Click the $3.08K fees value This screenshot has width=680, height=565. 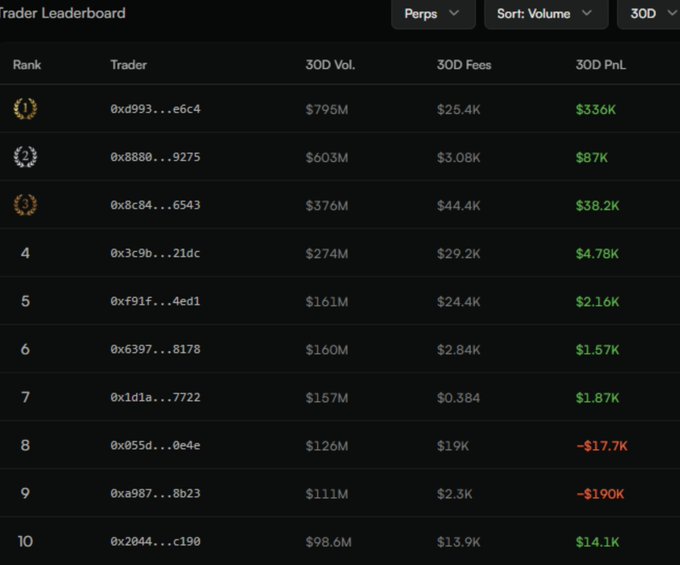tap(459, 158)
